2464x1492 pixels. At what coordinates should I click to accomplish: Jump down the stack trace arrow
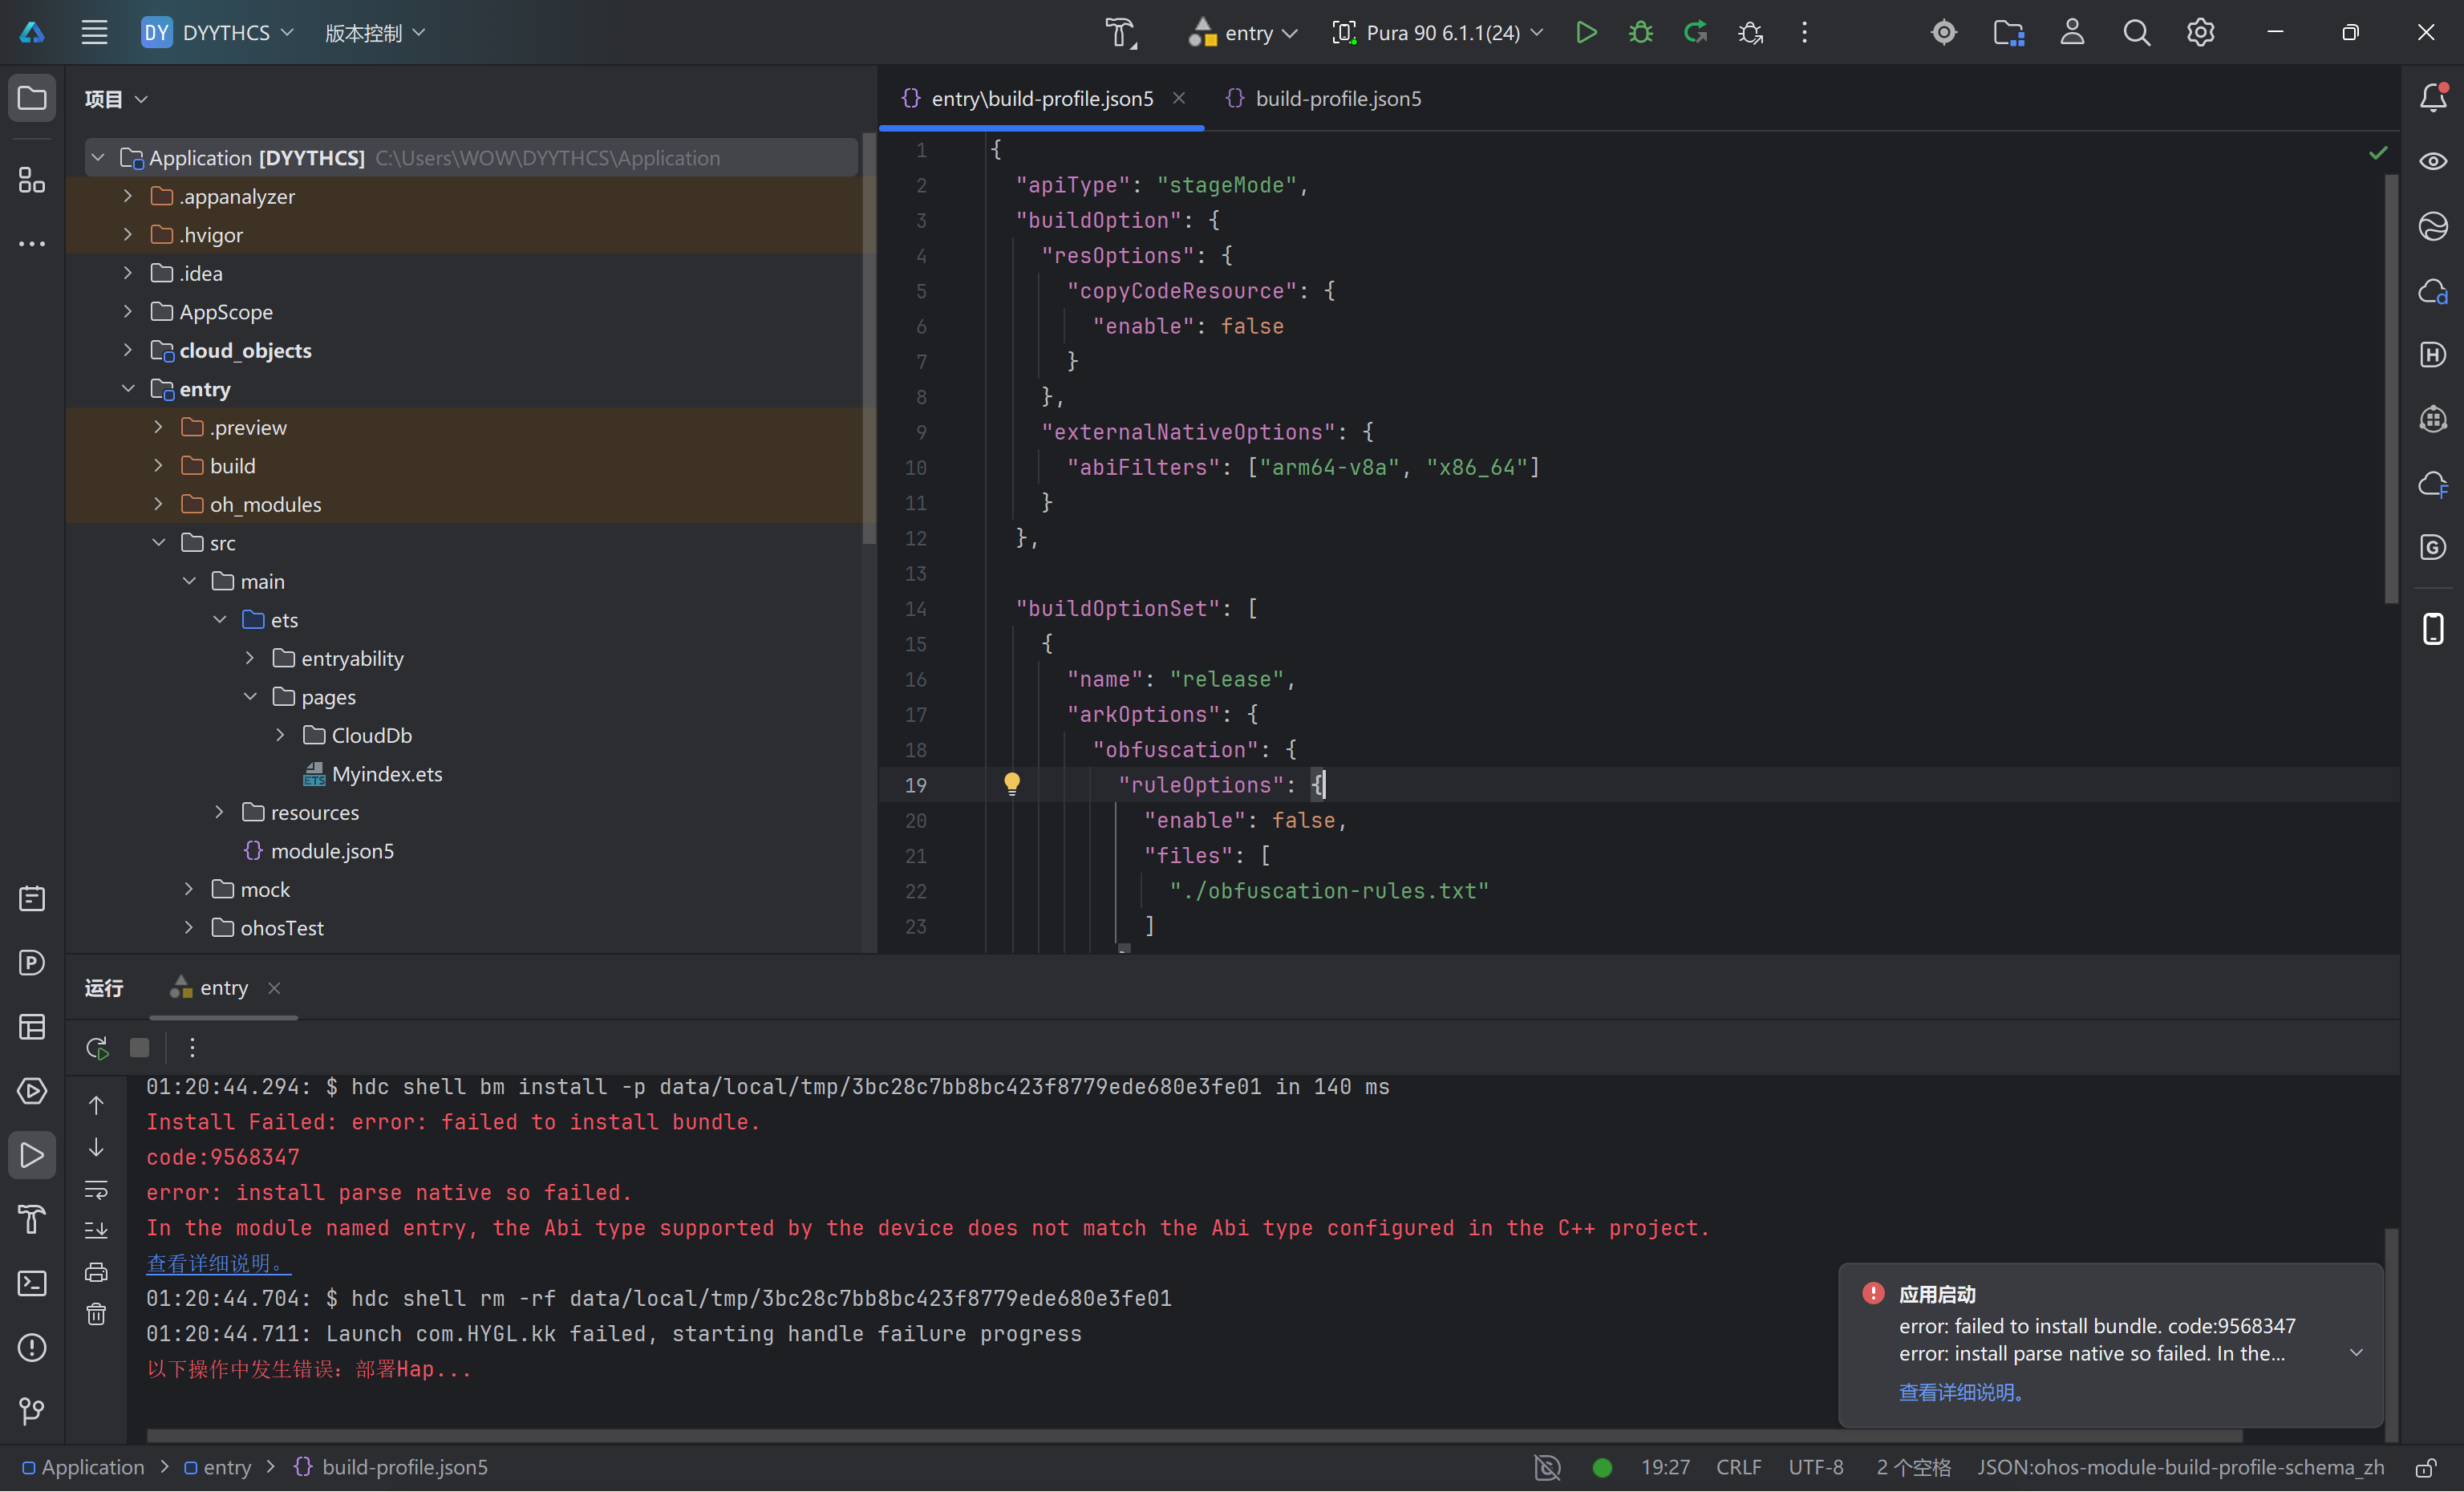96,1147
